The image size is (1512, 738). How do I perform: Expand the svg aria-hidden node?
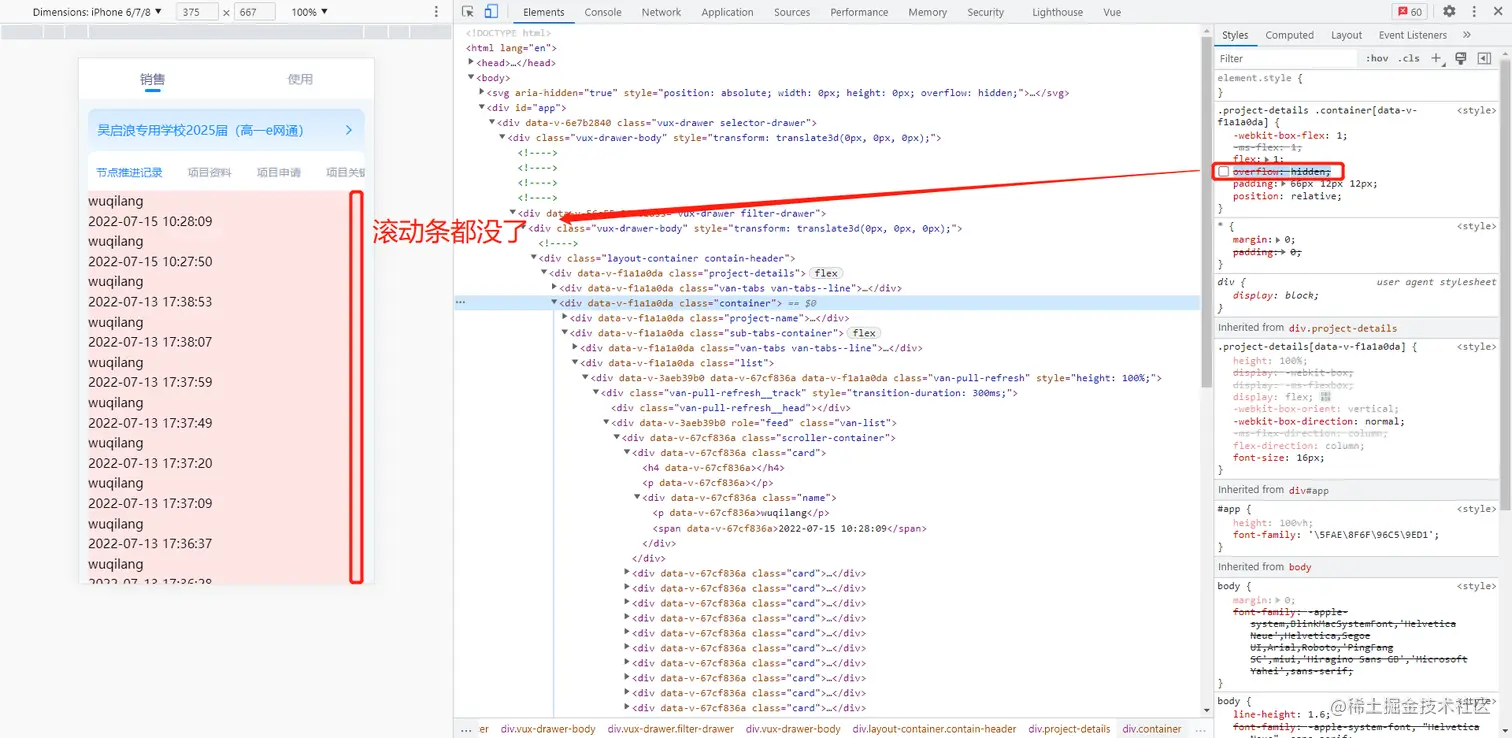(x=481, y=93)
